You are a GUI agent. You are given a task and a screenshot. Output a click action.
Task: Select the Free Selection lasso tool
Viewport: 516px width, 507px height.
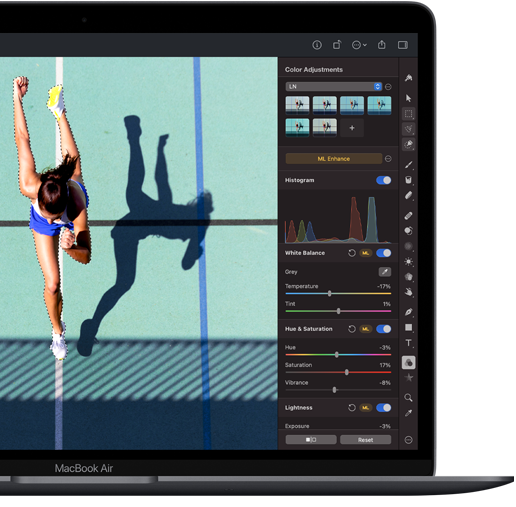tap(408, 129)
